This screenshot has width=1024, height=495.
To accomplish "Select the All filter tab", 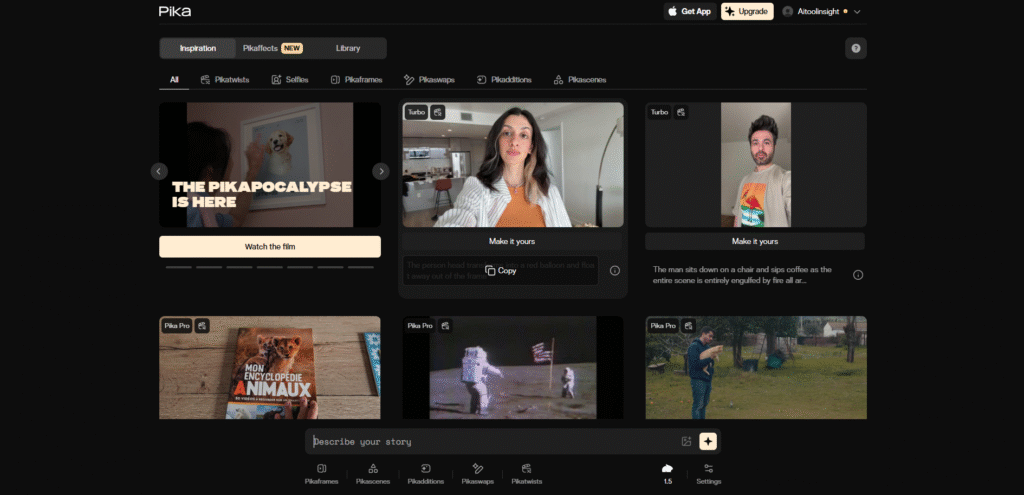I will tap(174, 80).
